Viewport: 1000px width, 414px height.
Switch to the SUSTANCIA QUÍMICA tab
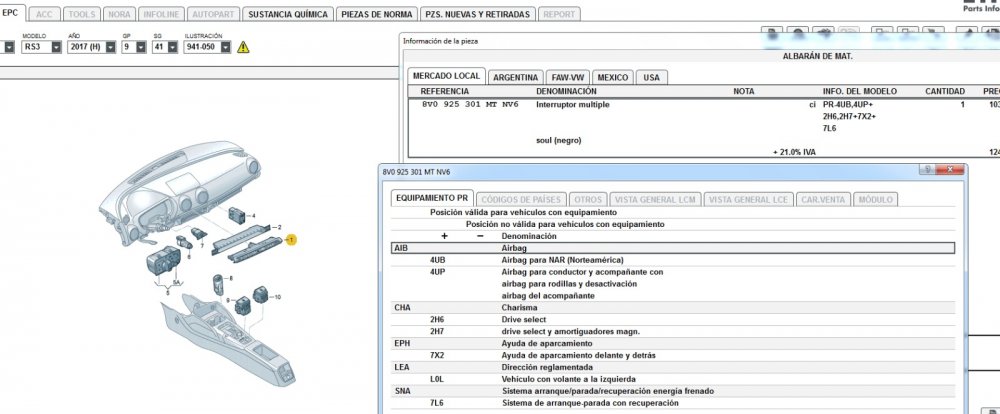point(288,15)
